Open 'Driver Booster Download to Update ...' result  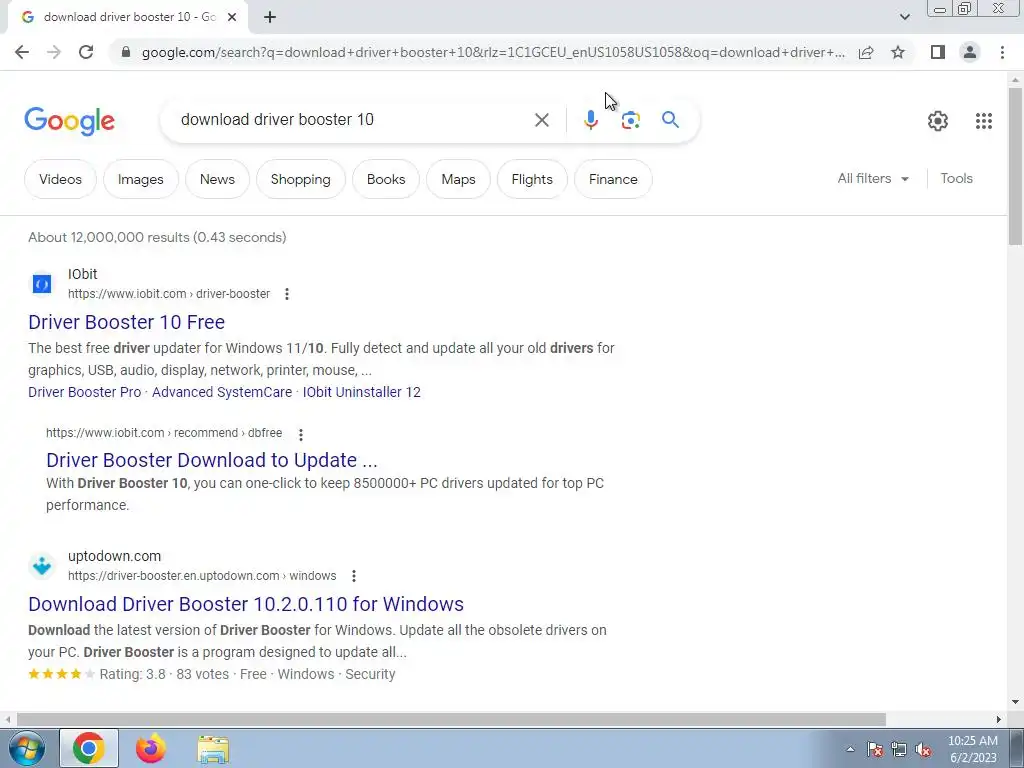click(x=212, y=460)
